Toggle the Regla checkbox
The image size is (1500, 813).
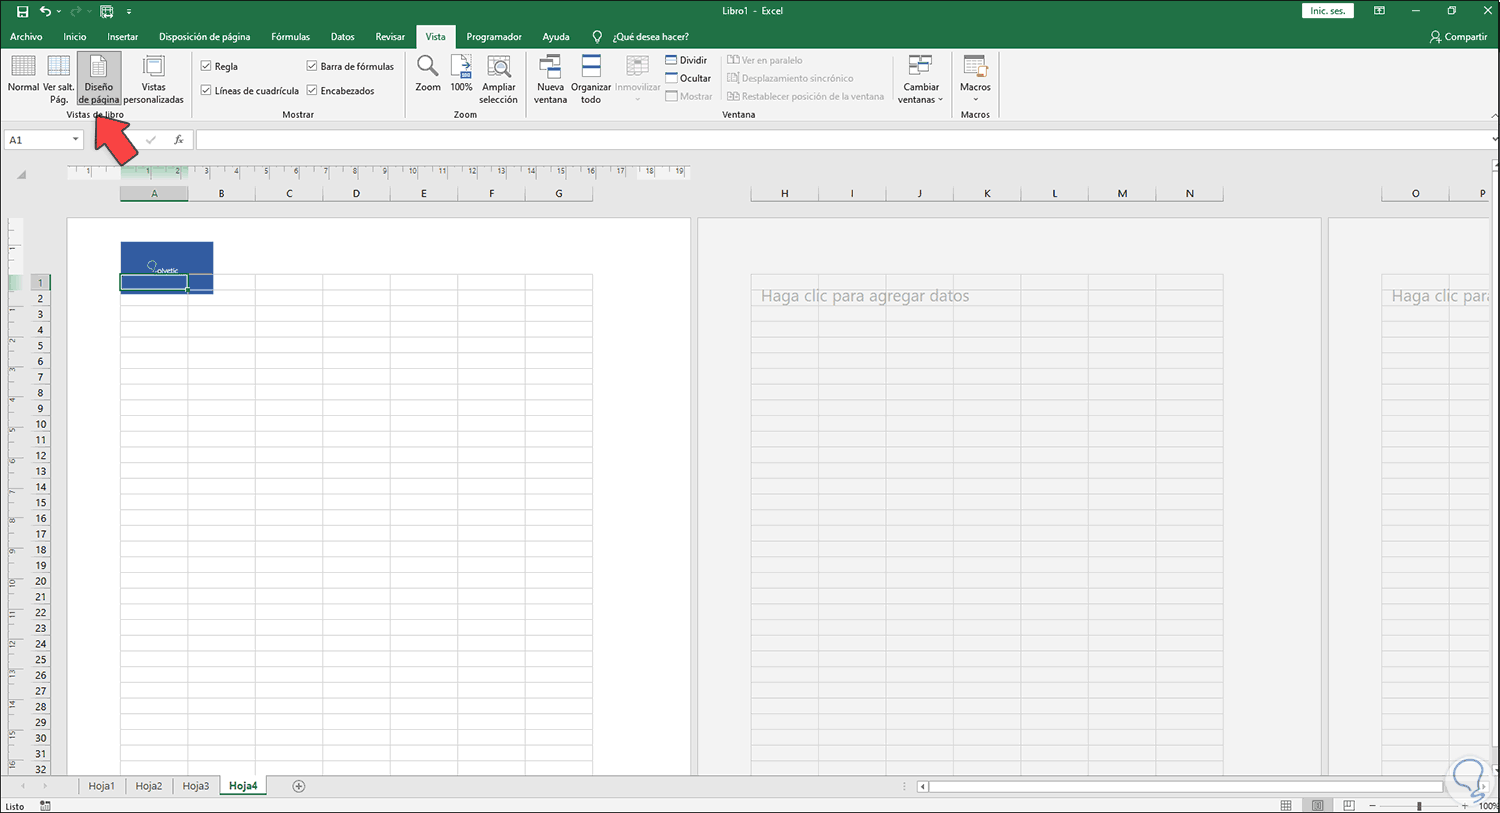click(206, 66)
